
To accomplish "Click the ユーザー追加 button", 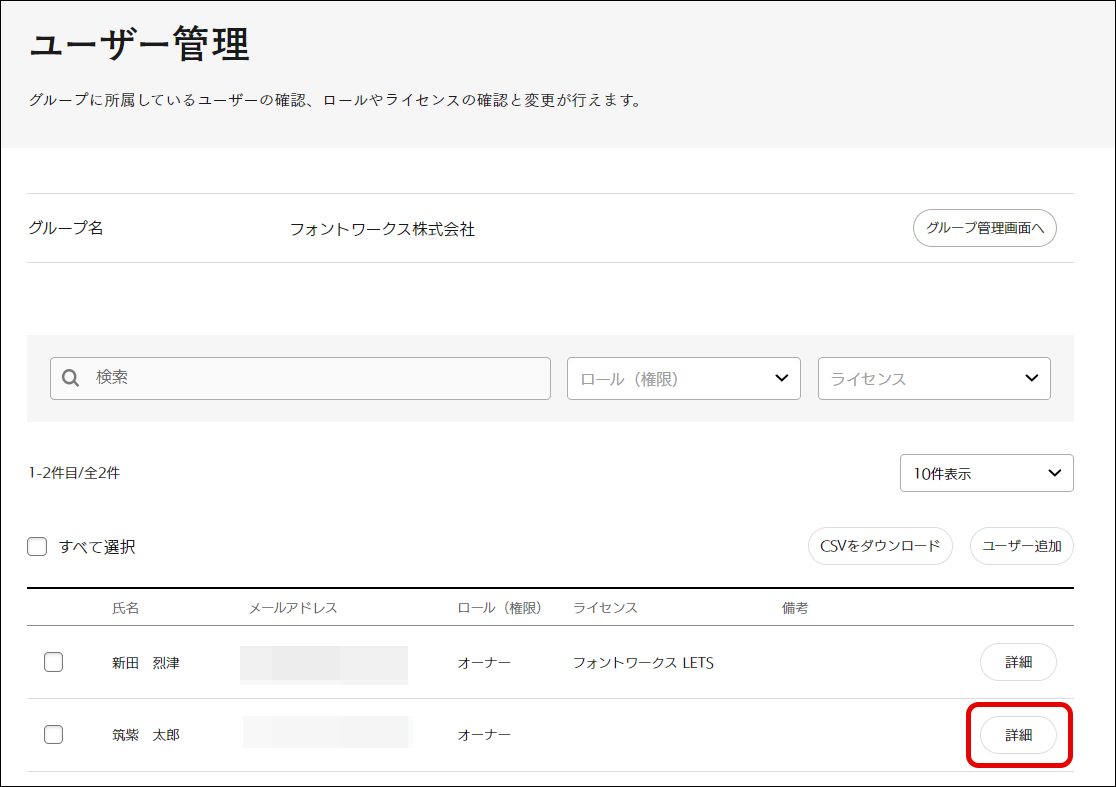I will click(x=1021, y=546).
